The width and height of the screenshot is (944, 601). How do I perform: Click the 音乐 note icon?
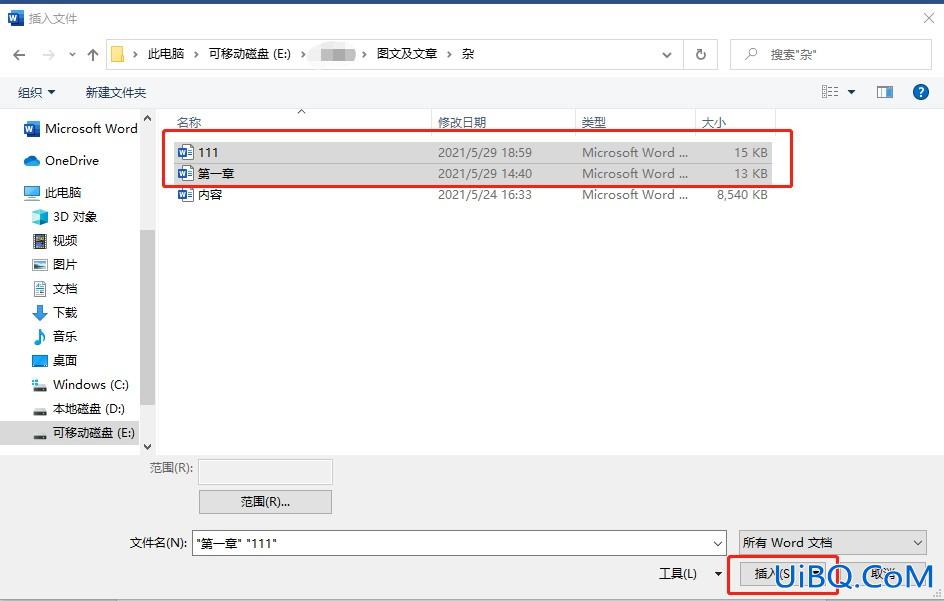(40, 337)
